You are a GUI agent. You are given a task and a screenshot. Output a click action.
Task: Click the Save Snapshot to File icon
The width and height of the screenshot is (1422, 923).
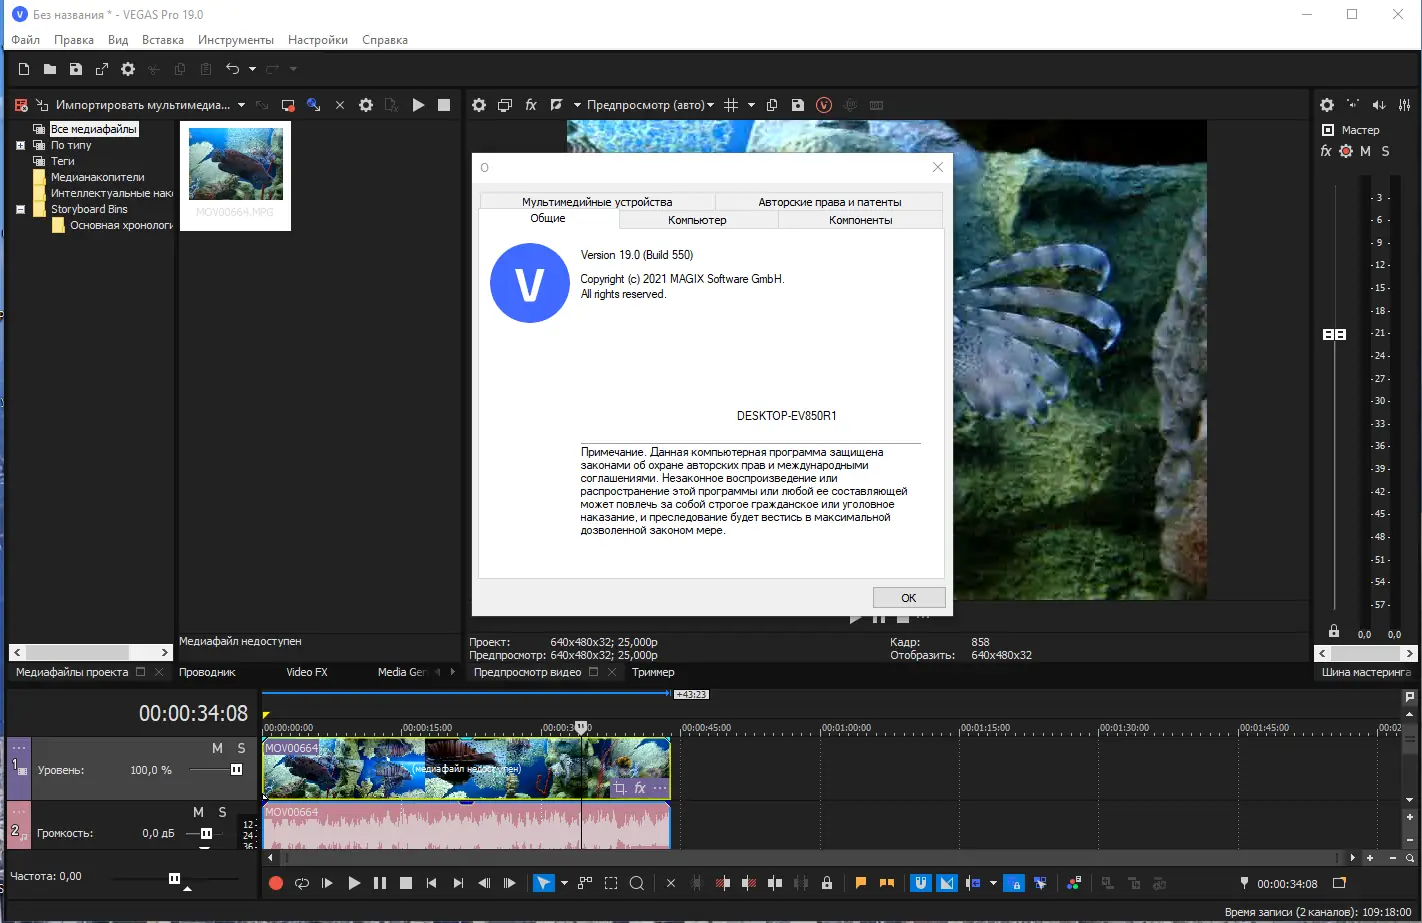(798, 104)
